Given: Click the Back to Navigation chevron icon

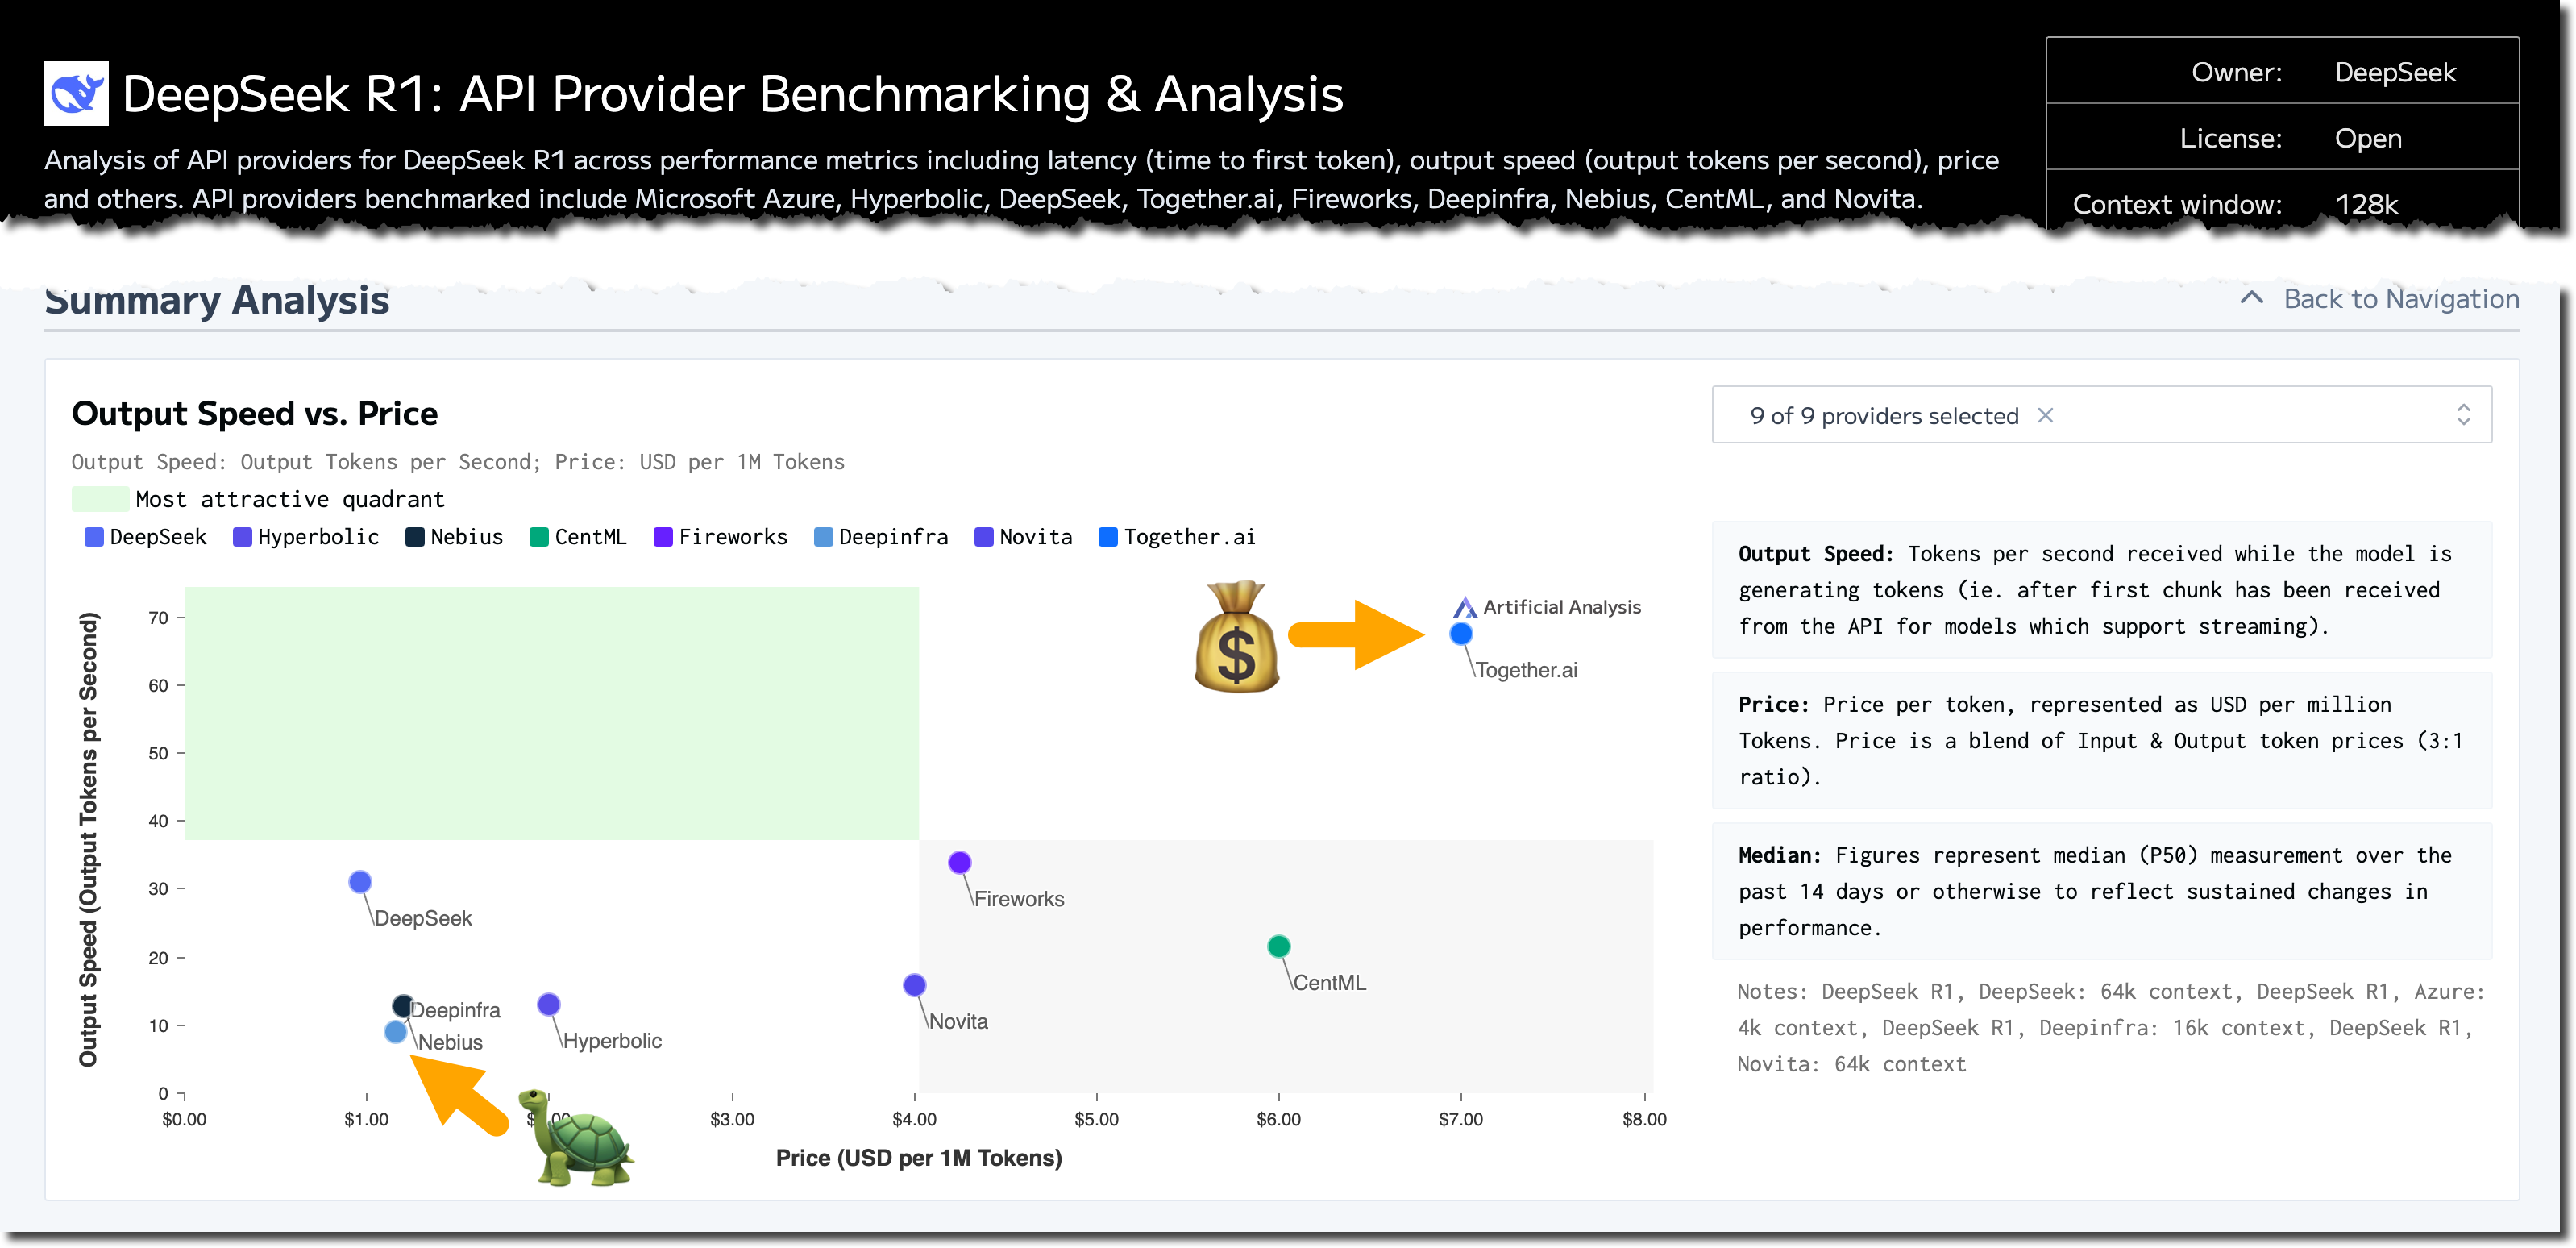Looking at the screenshot, I should 2252,298.
